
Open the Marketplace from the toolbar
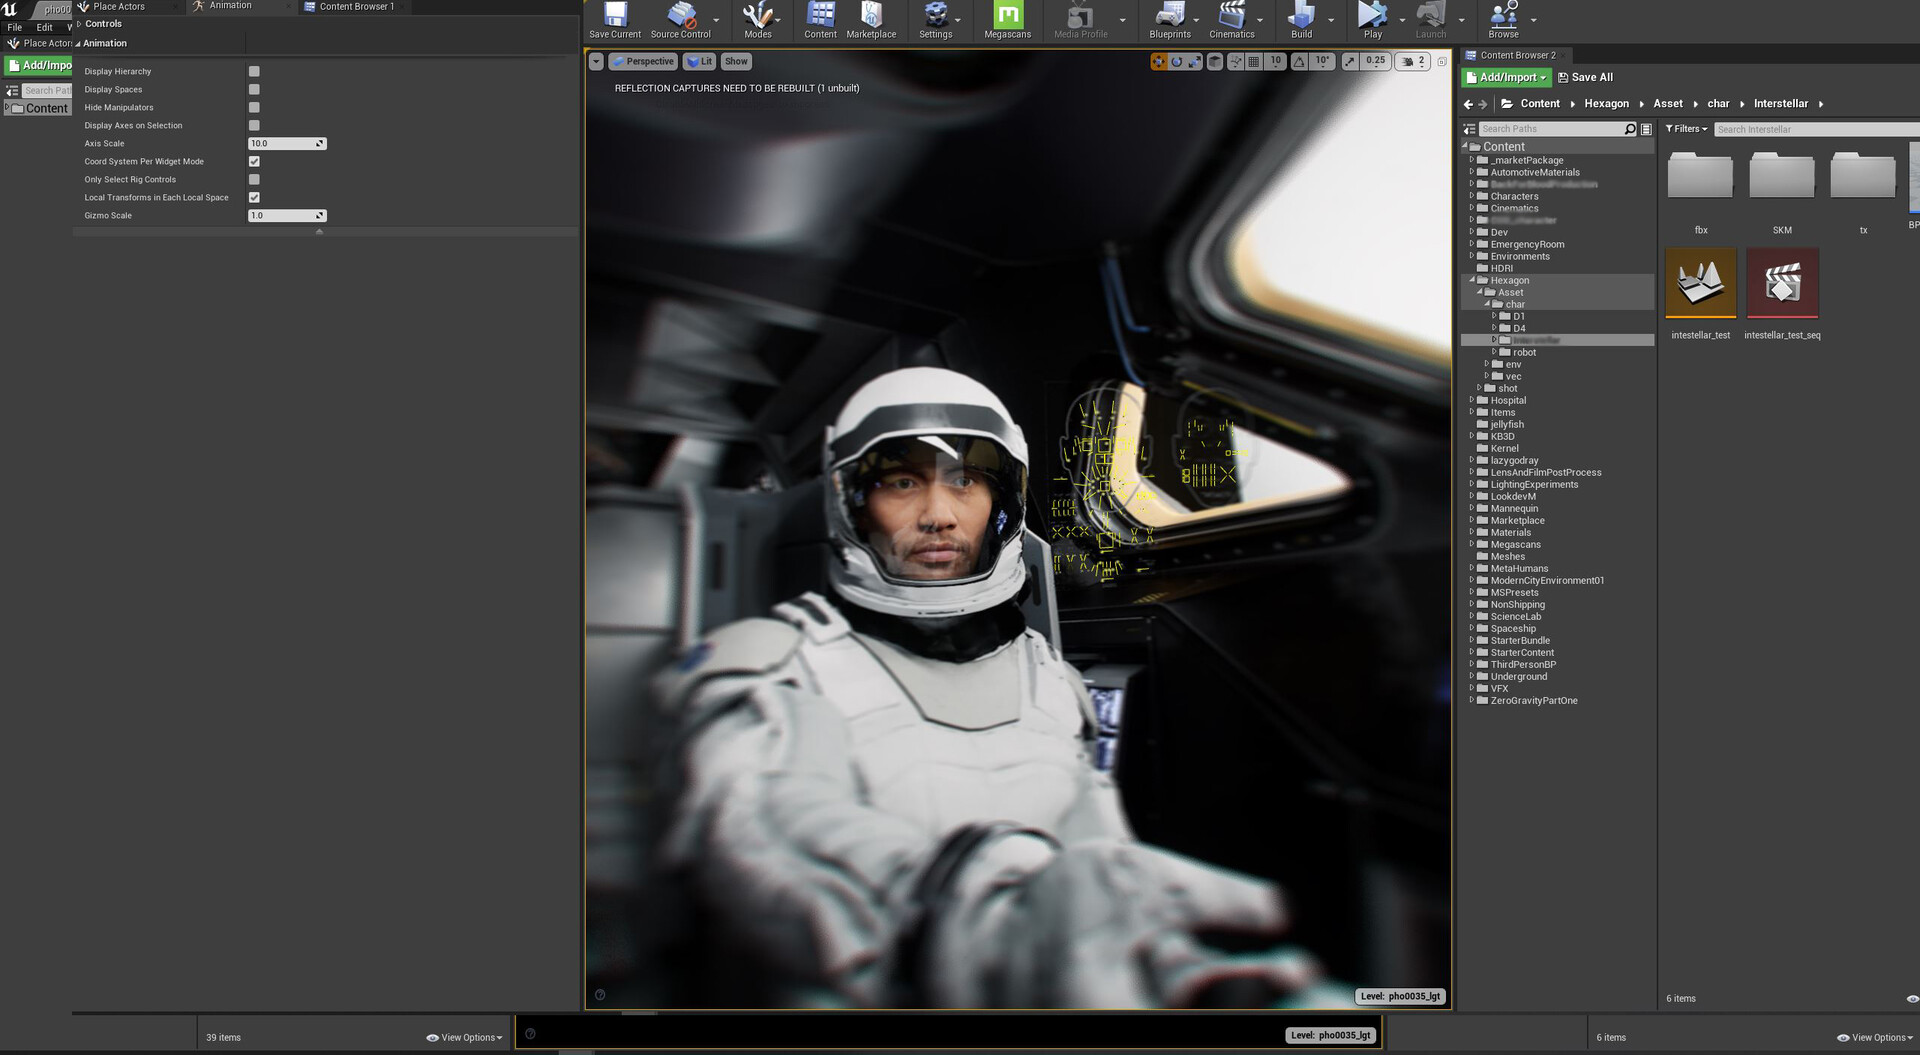click(x=871, y=20)
